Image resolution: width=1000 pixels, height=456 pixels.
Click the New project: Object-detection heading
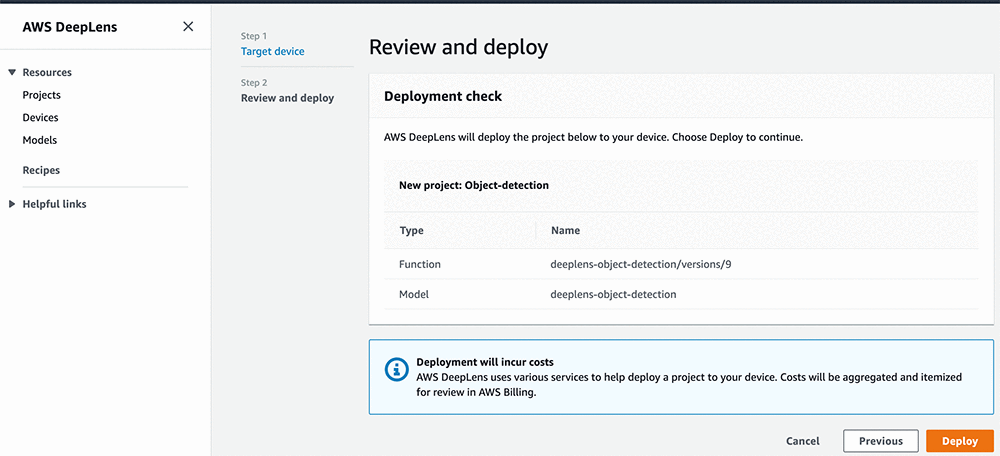(474, 186)
